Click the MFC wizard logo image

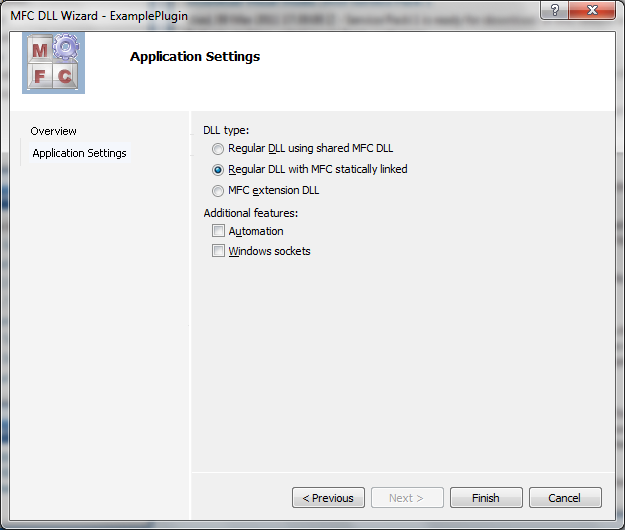coord(53,63)
